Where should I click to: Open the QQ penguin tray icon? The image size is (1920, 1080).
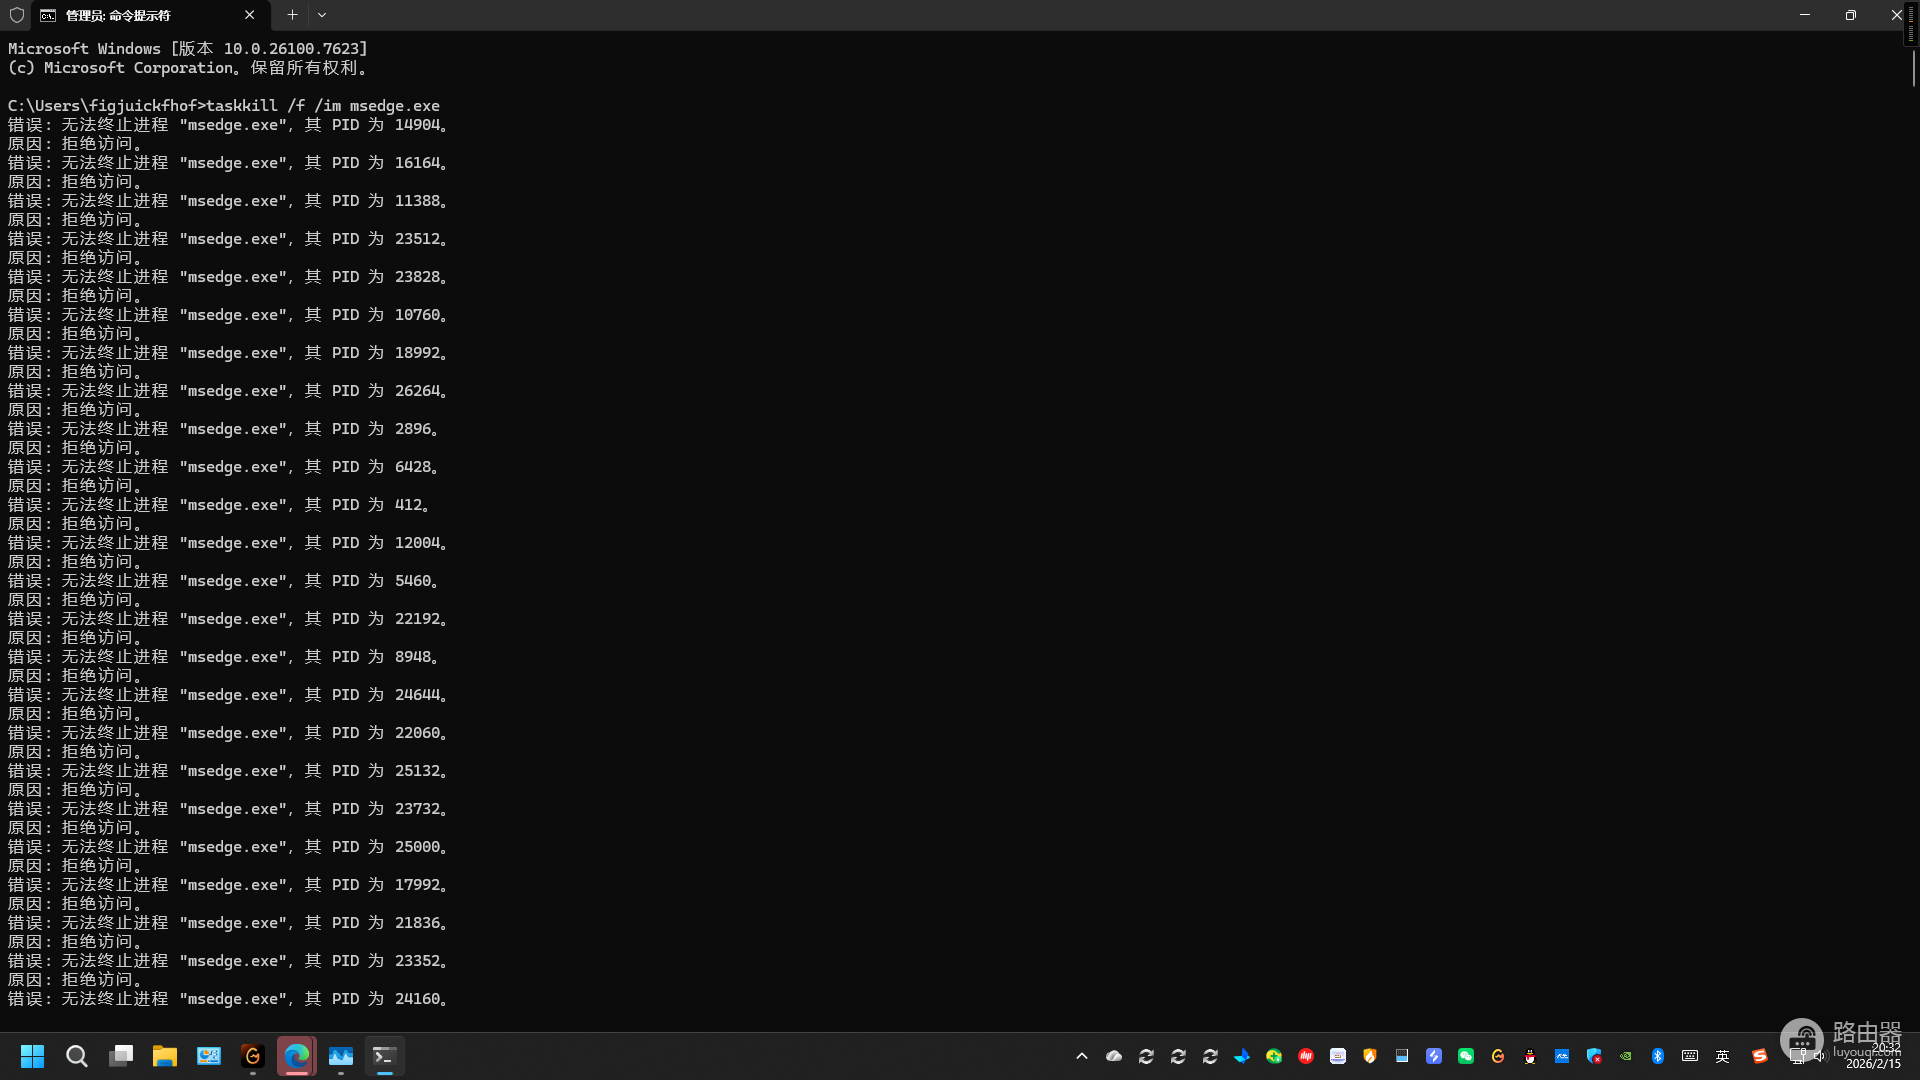click(1530, 1056)
